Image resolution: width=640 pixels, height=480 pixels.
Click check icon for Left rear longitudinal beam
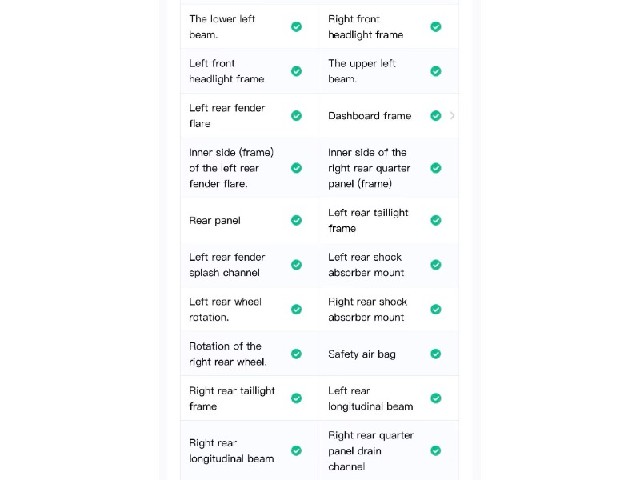click(436, 398)
